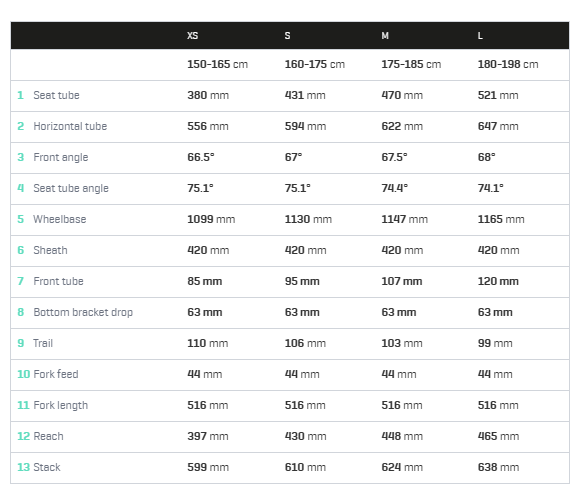The image size is (584, 495).
Task: Click the M size column header
Action: point(385,36)
